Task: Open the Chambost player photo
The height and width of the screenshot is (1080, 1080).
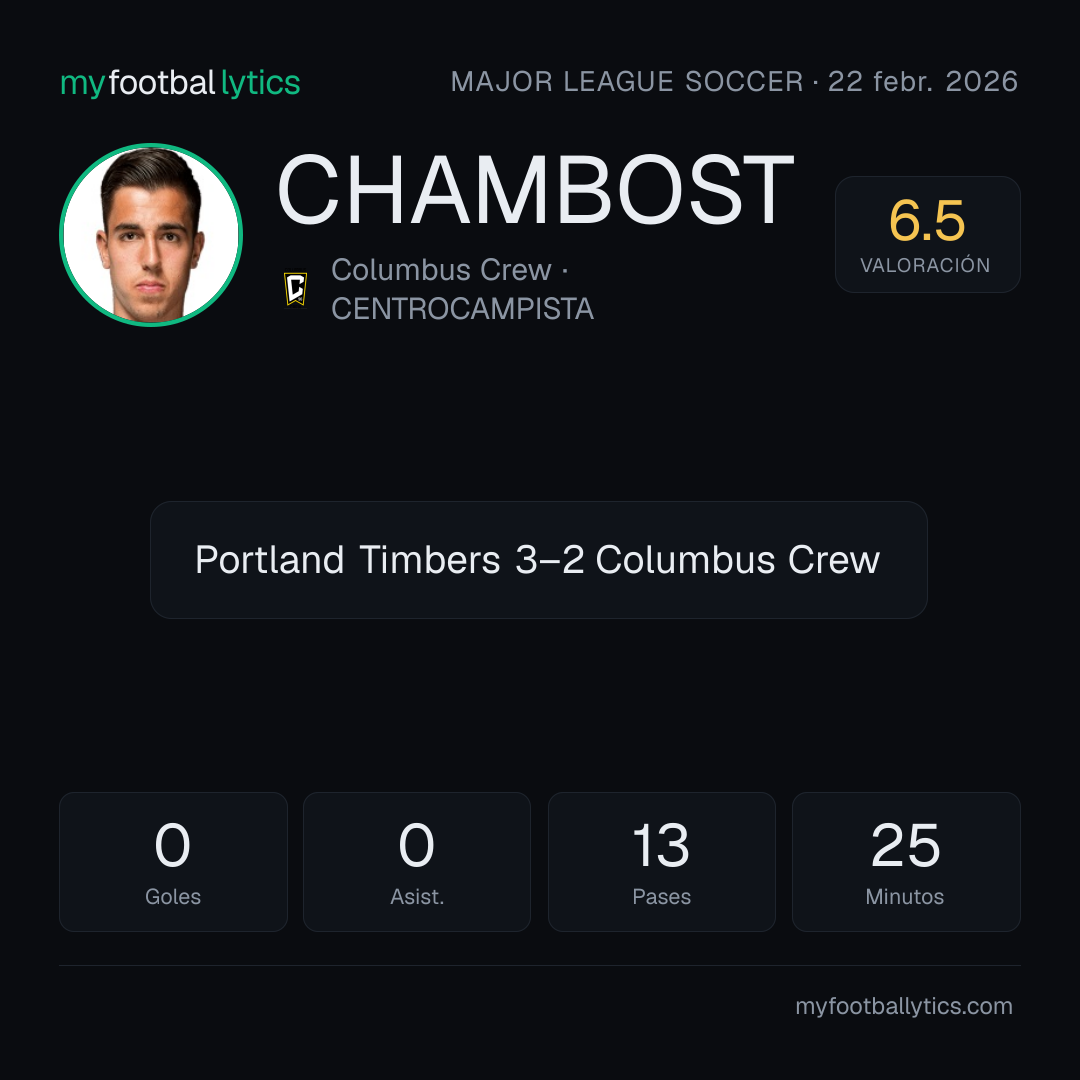Action: pyautogui.click(x=151, y=235)
